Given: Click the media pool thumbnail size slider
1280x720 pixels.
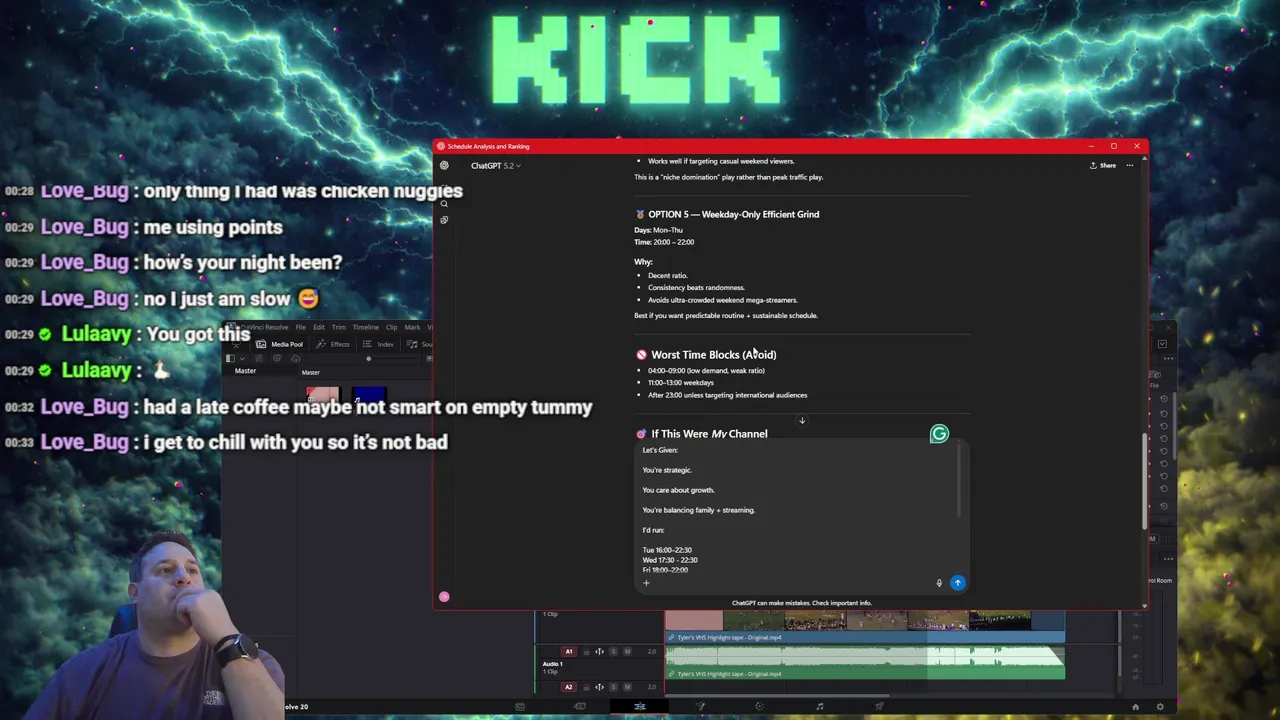Looking at the screenshot, I should point(393,359).
